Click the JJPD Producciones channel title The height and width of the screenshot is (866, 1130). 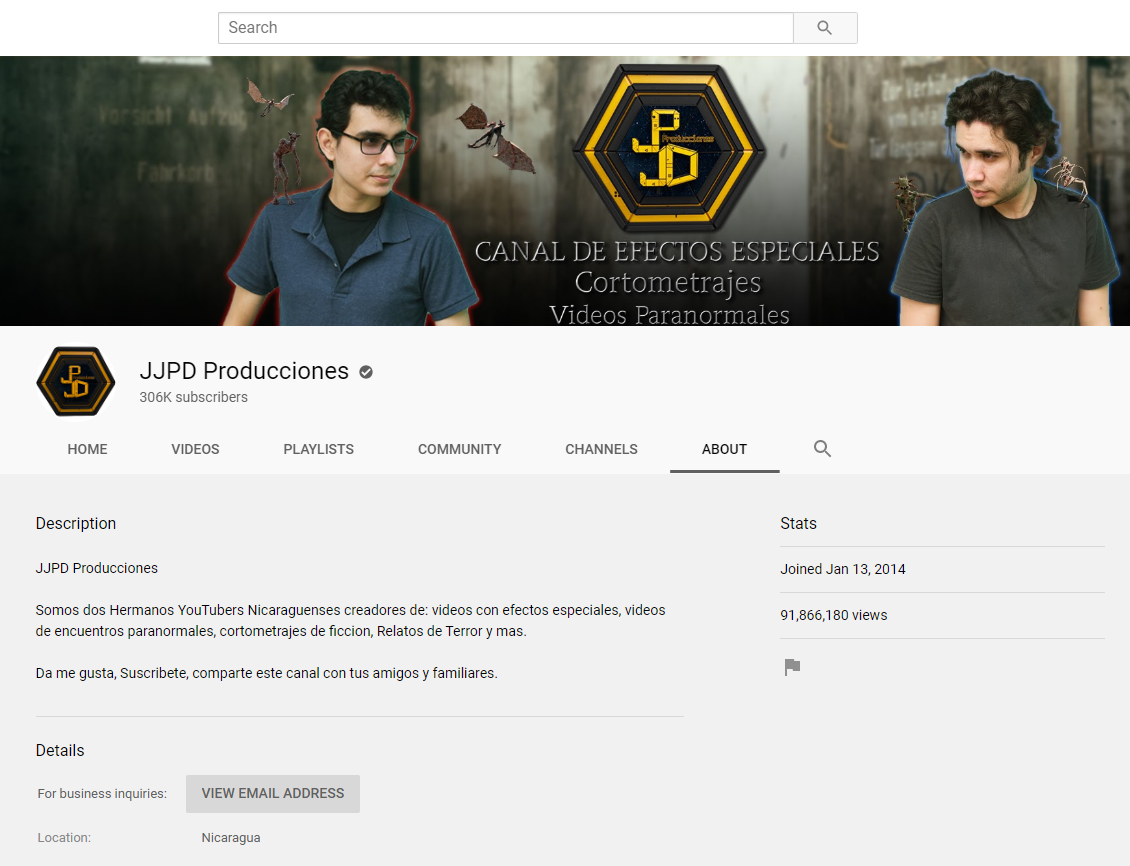click(x=244, y=370)
